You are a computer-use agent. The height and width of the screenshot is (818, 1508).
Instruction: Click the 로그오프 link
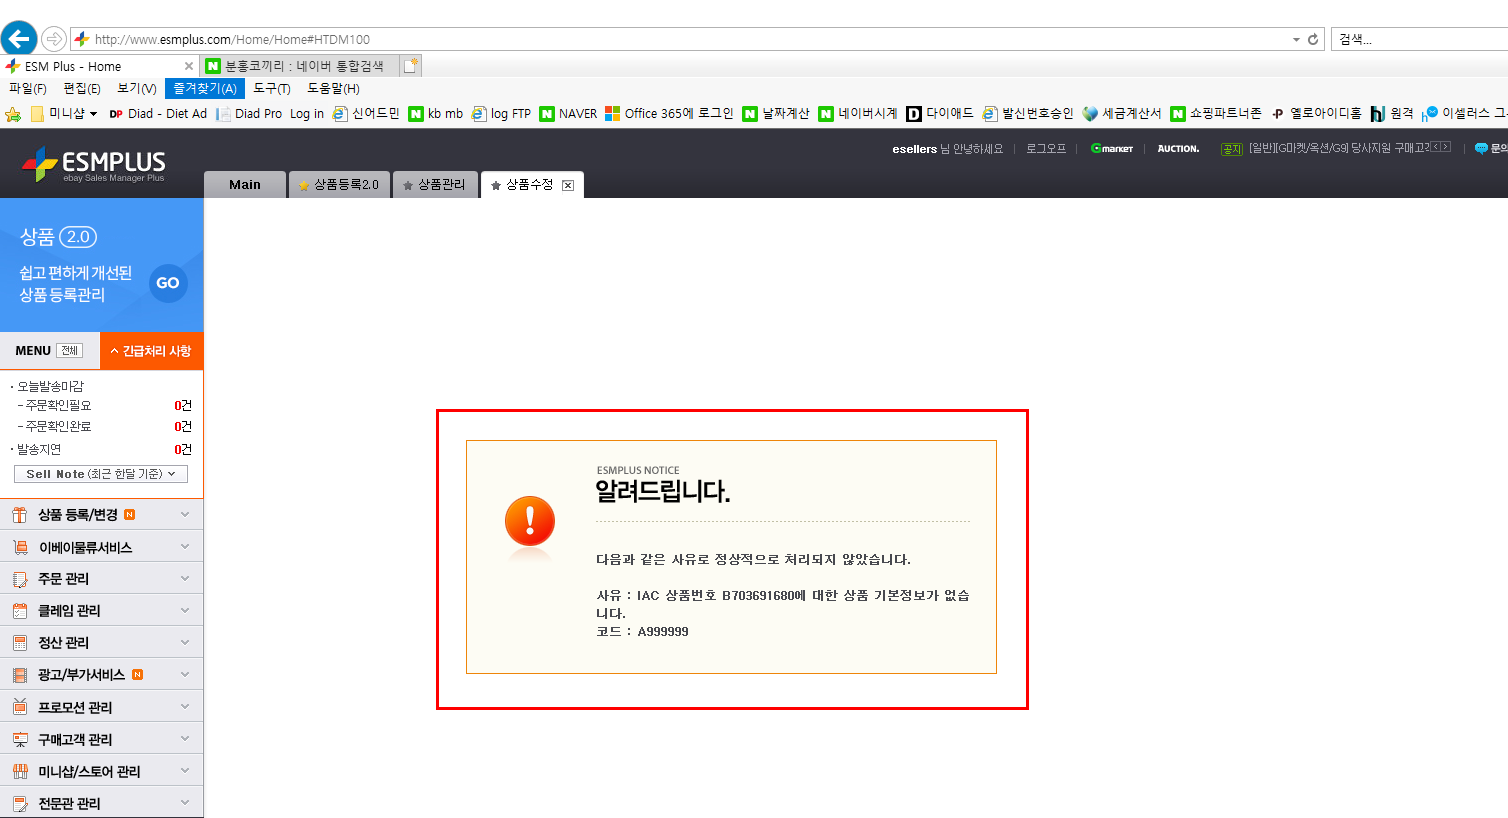(x=1045, y=149)
